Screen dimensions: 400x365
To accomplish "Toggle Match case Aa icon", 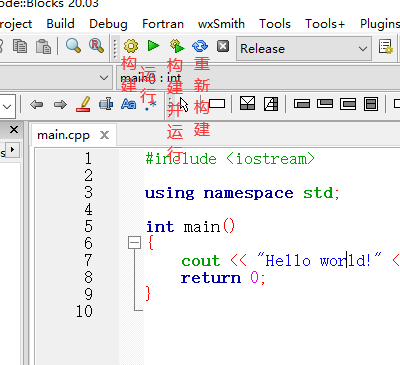I will click(129, 104).
